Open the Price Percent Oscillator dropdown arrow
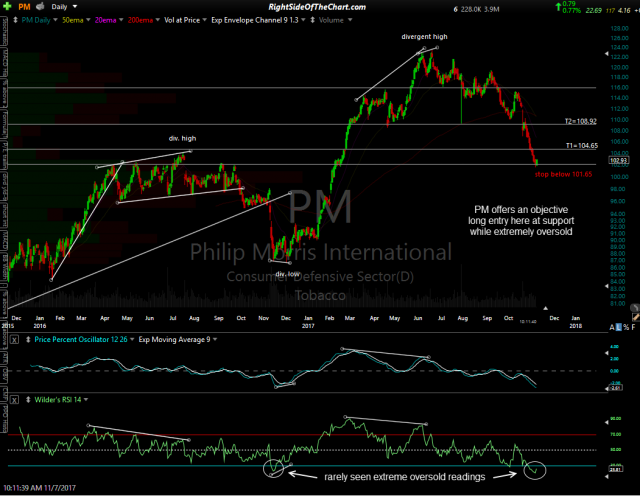Viewport: 640px width, 496px height. 132,340
